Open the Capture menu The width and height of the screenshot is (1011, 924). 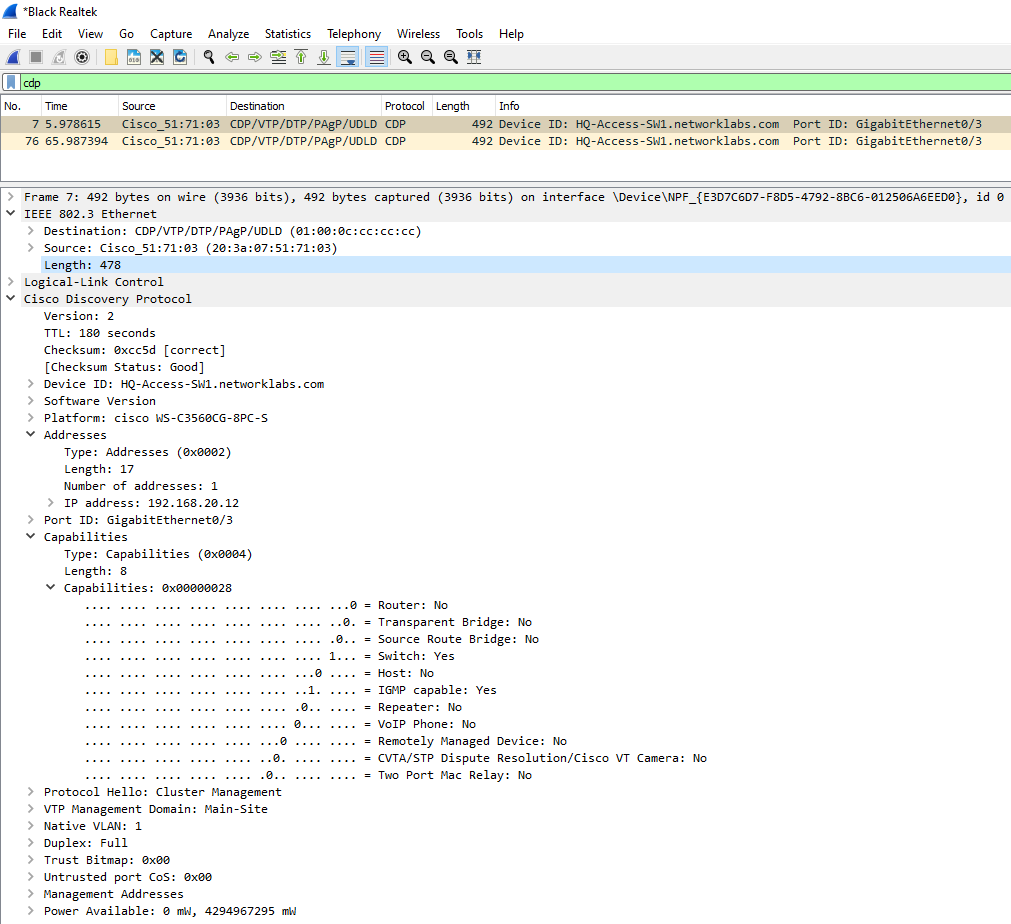(171, 34)
